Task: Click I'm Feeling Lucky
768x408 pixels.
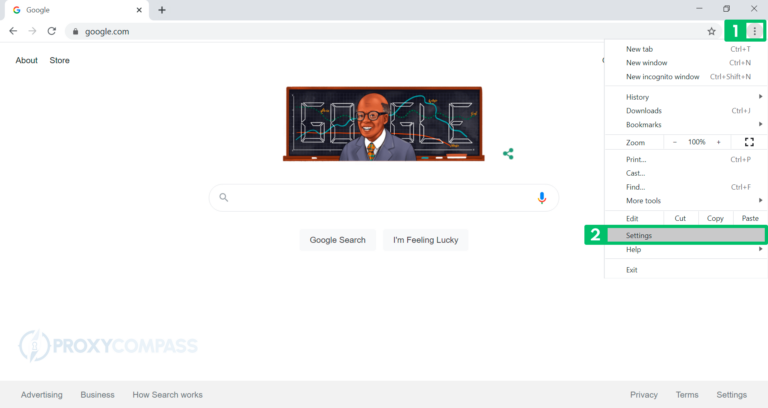Action: click(426, 240)
